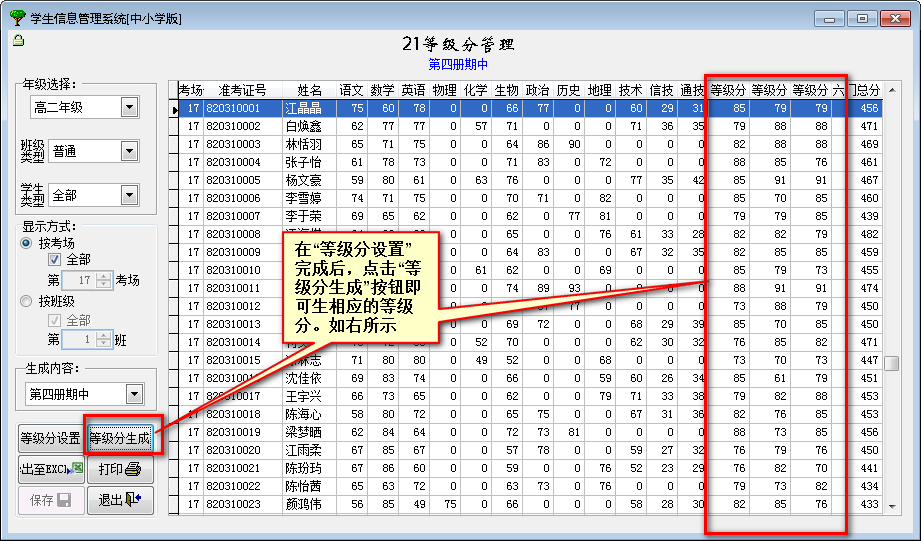Click the lock icon below the title bar

coord(17,41)
